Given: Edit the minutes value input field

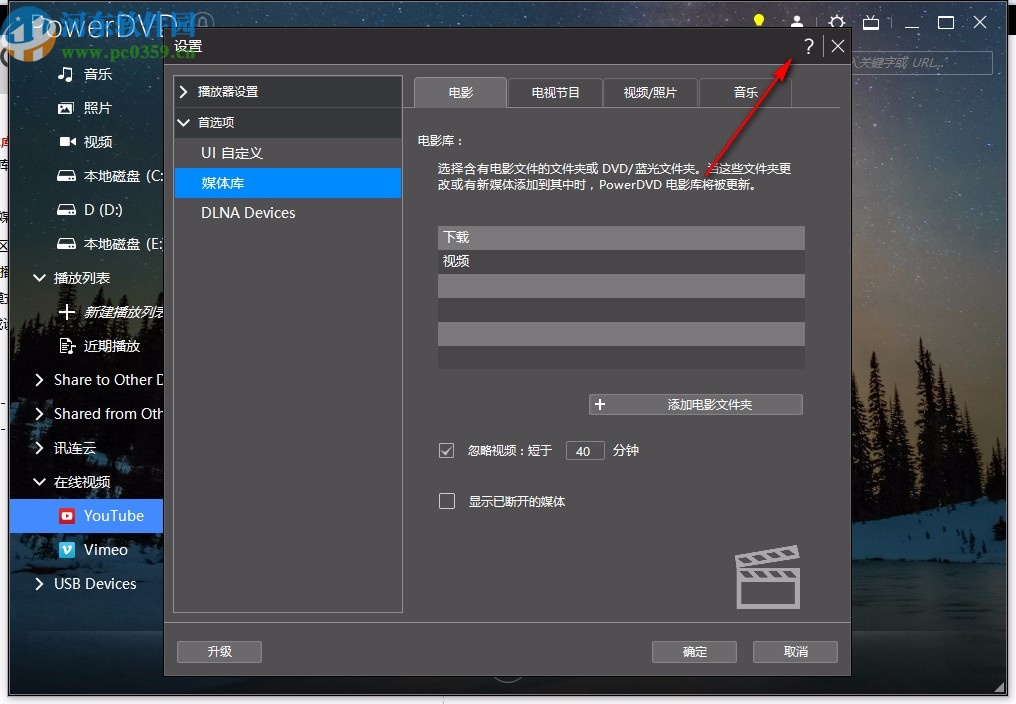Looking at the screenshot, I should [585, 450].
